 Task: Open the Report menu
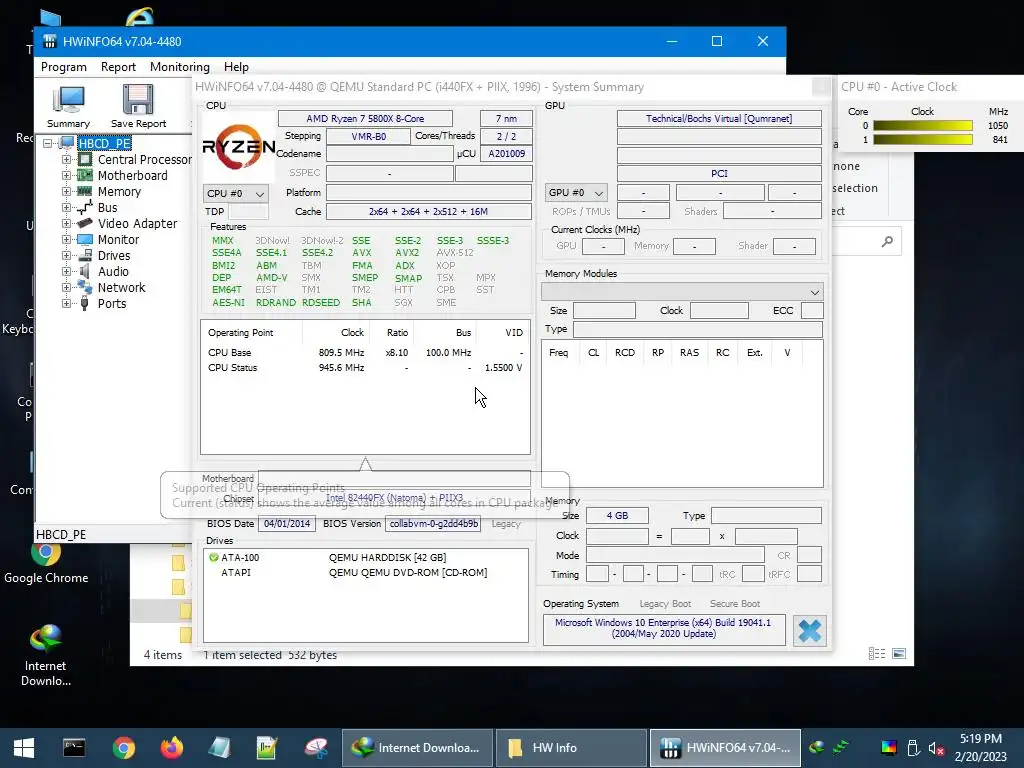point(118,67)
